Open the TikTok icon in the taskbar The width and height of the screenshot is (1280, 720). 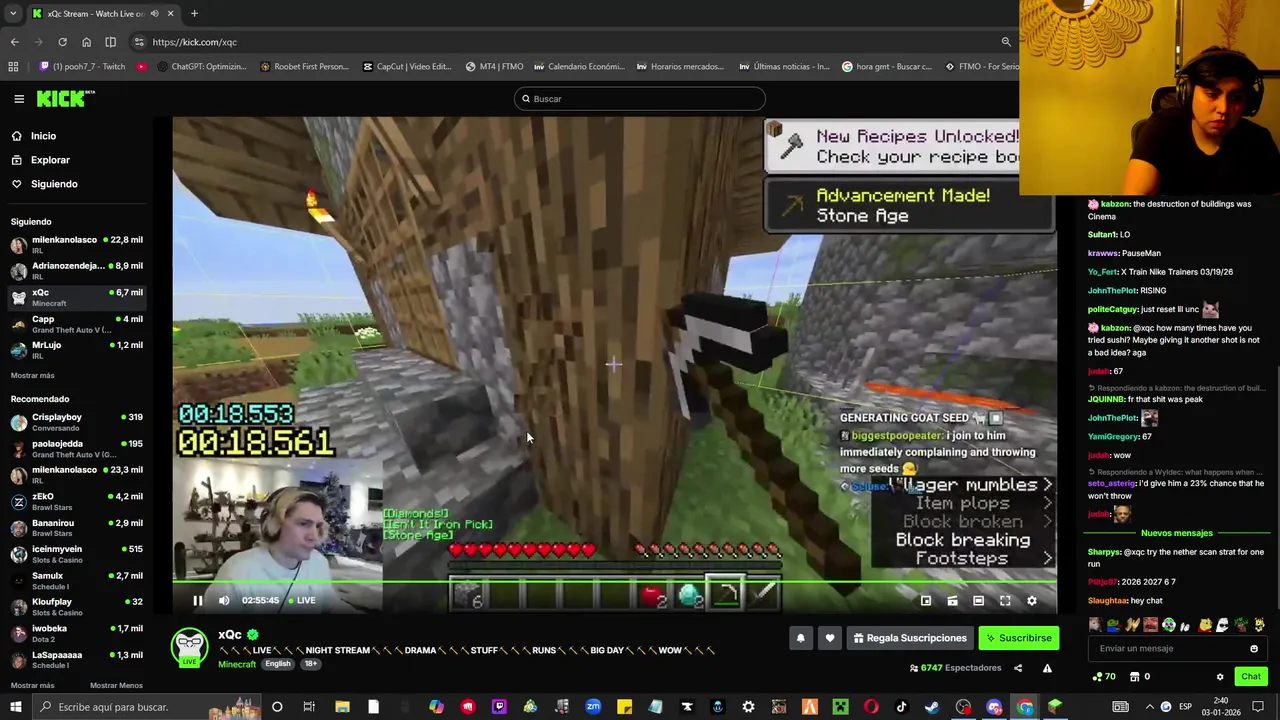tap(901, 707)
